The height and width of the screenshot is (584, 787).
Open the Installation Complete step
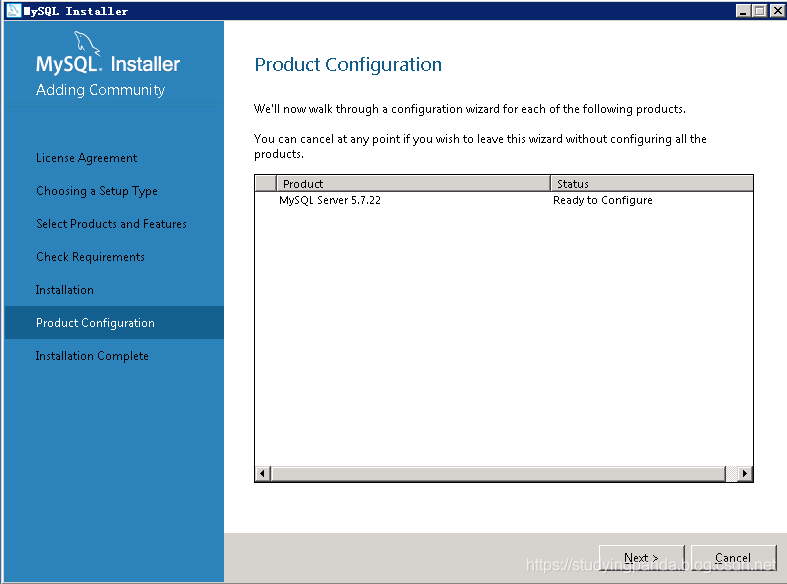(92, 356)
